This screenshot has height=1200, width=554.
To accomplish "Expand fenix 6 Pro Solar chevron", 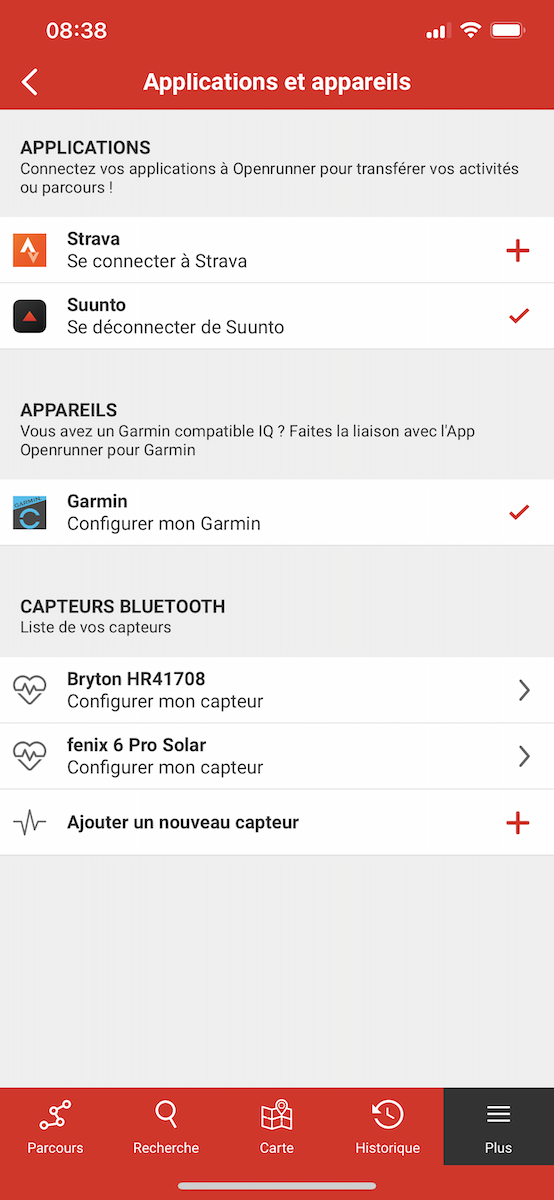I will [524, 756].
